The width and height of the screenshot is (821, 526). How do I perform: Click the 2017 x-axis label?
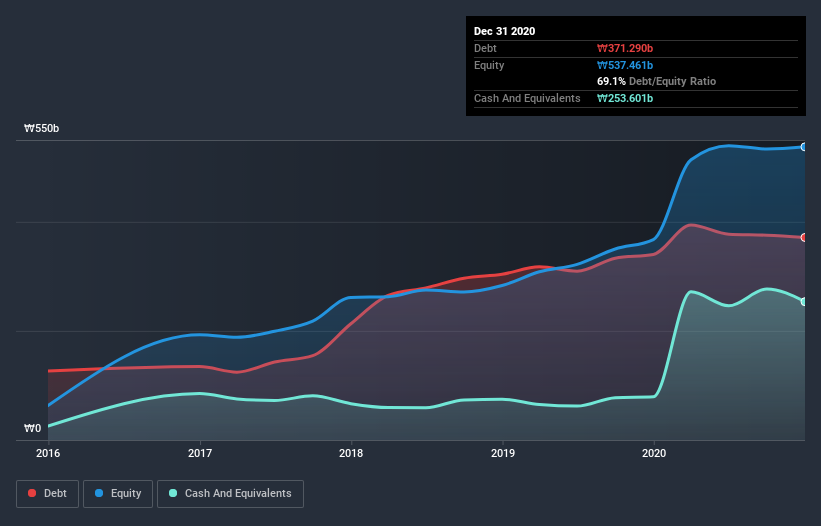coord(200,453)
